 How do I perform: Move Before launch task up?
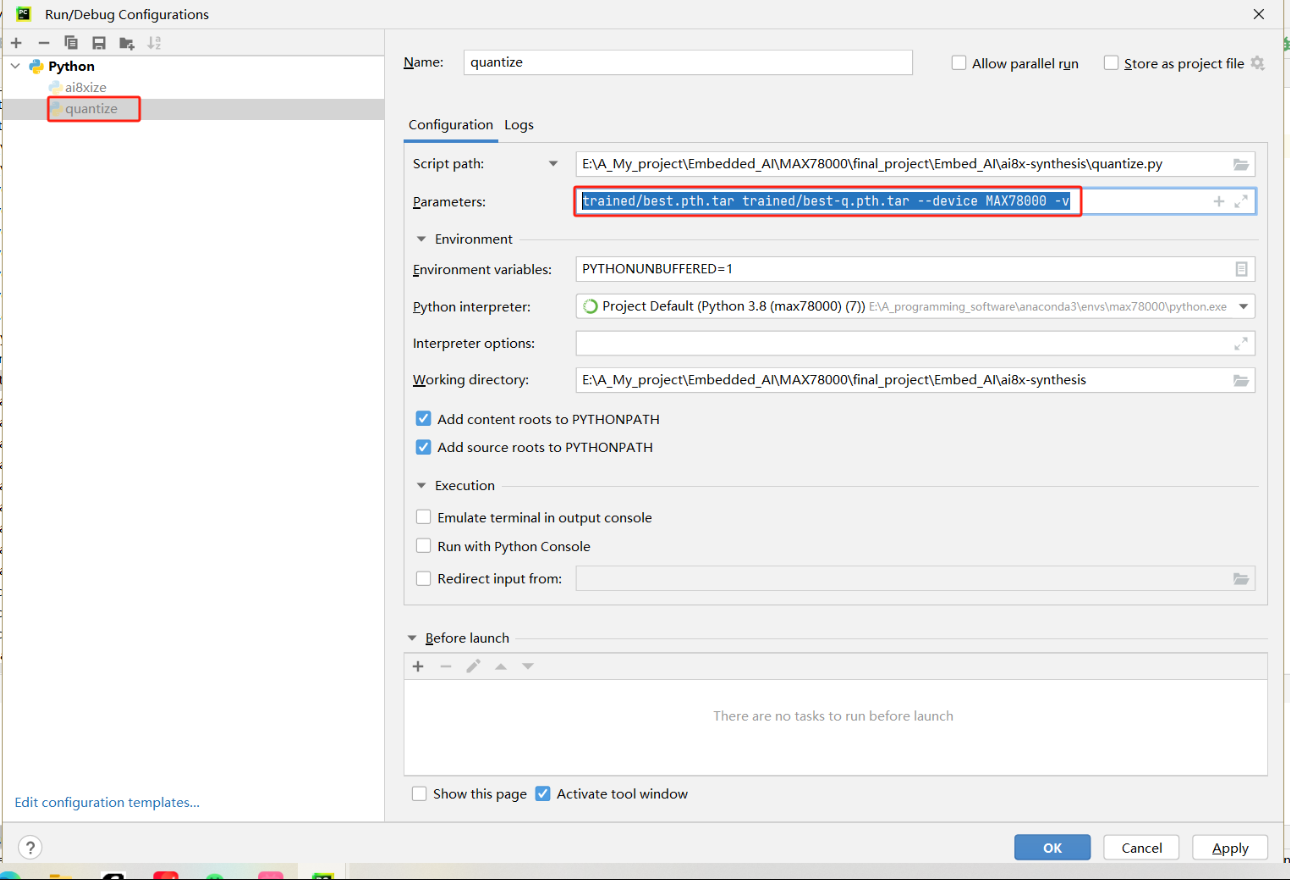(x=501, y=667)
